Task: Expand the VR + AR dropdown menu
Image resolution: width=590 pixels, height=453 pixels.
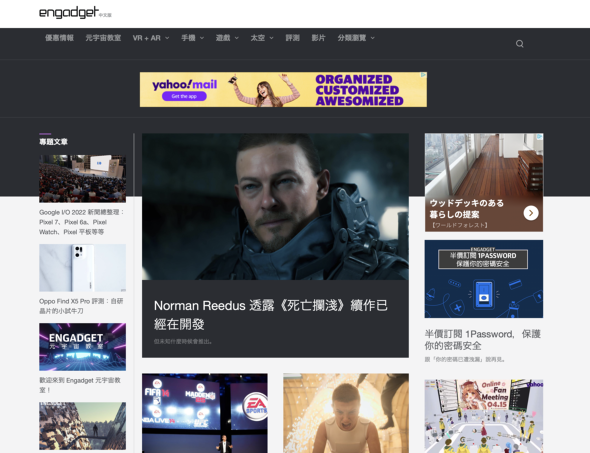Action: click(151, 38)
